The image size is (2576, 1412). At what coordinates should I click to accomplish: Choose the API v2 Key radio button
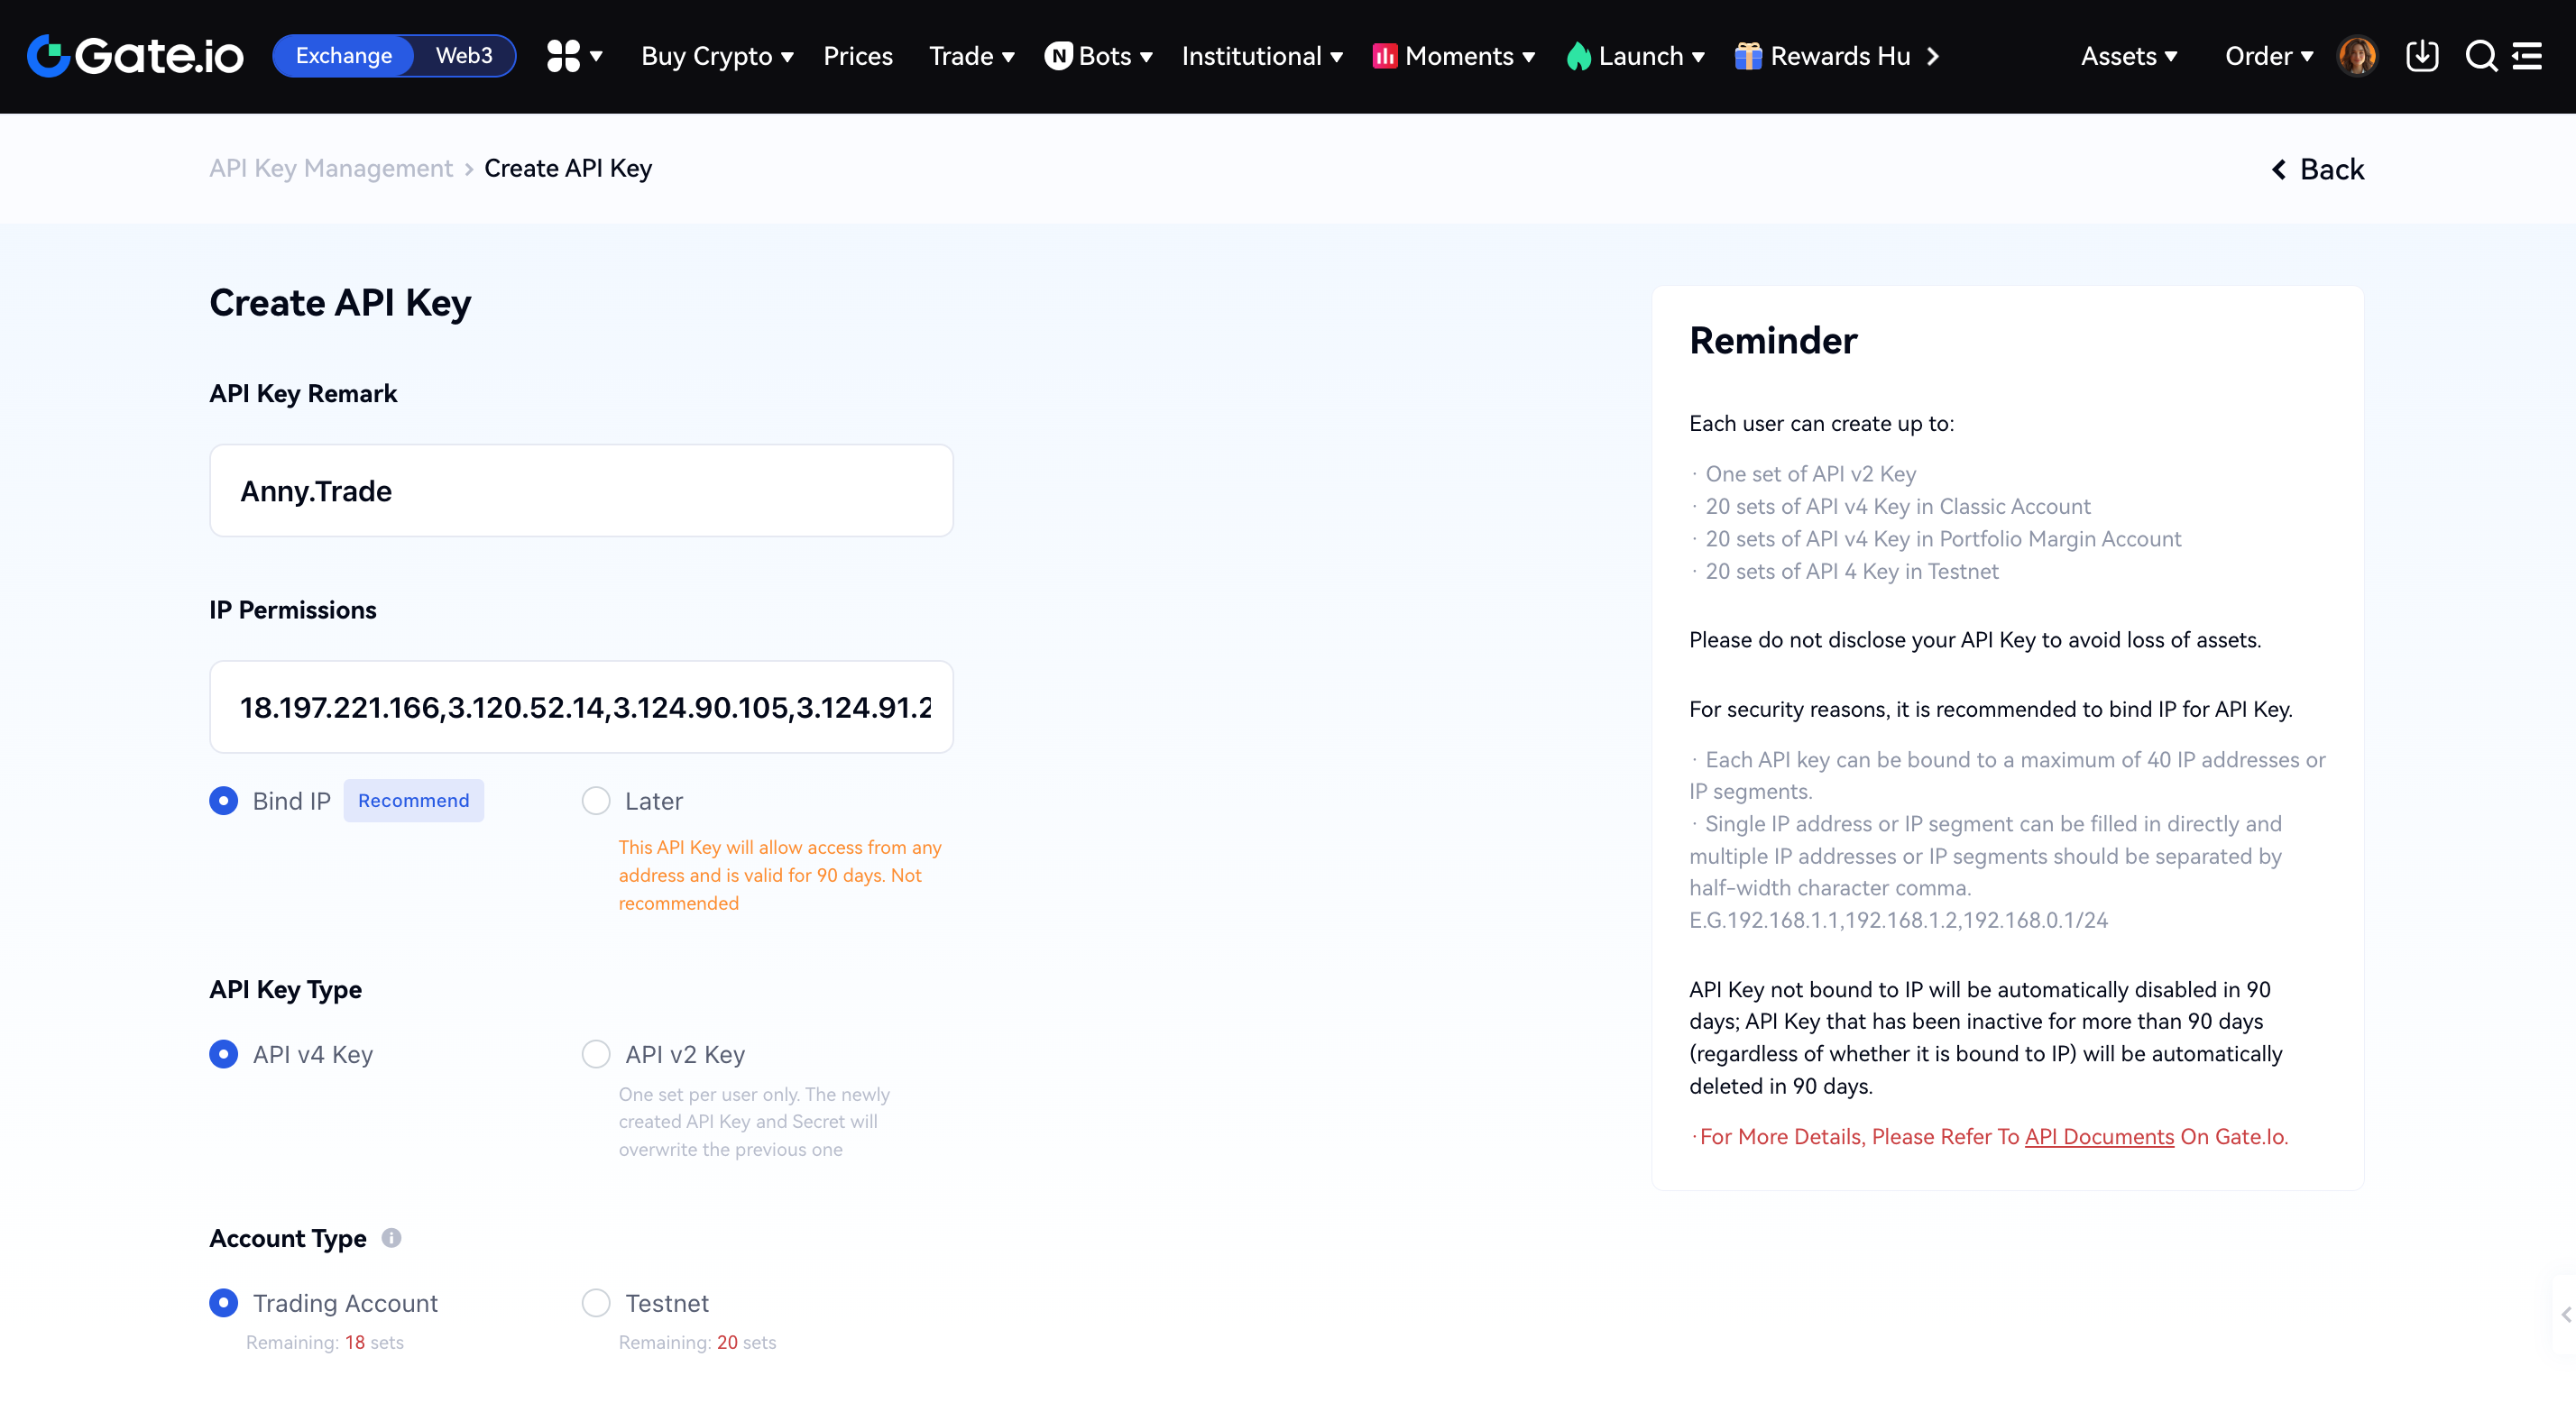pyautogui.click(x=596, y=1054)
